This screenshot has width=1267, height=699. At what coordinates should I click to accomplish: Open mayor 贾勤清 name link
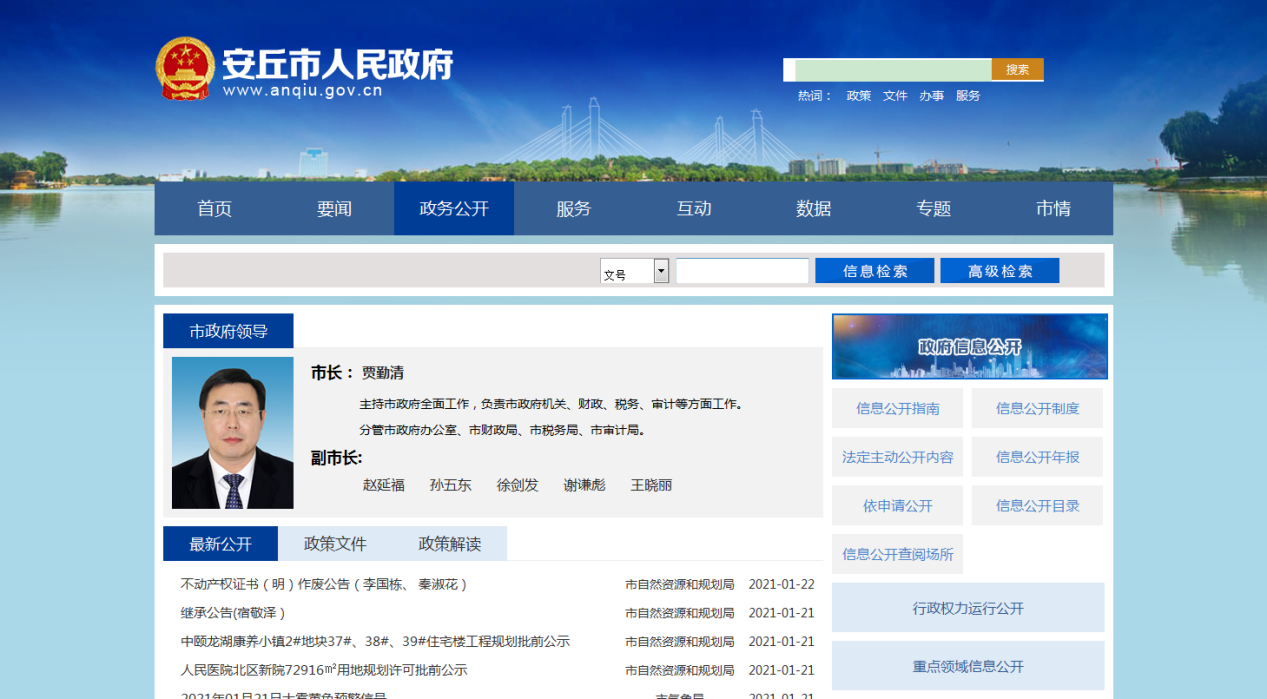[382, 373]
